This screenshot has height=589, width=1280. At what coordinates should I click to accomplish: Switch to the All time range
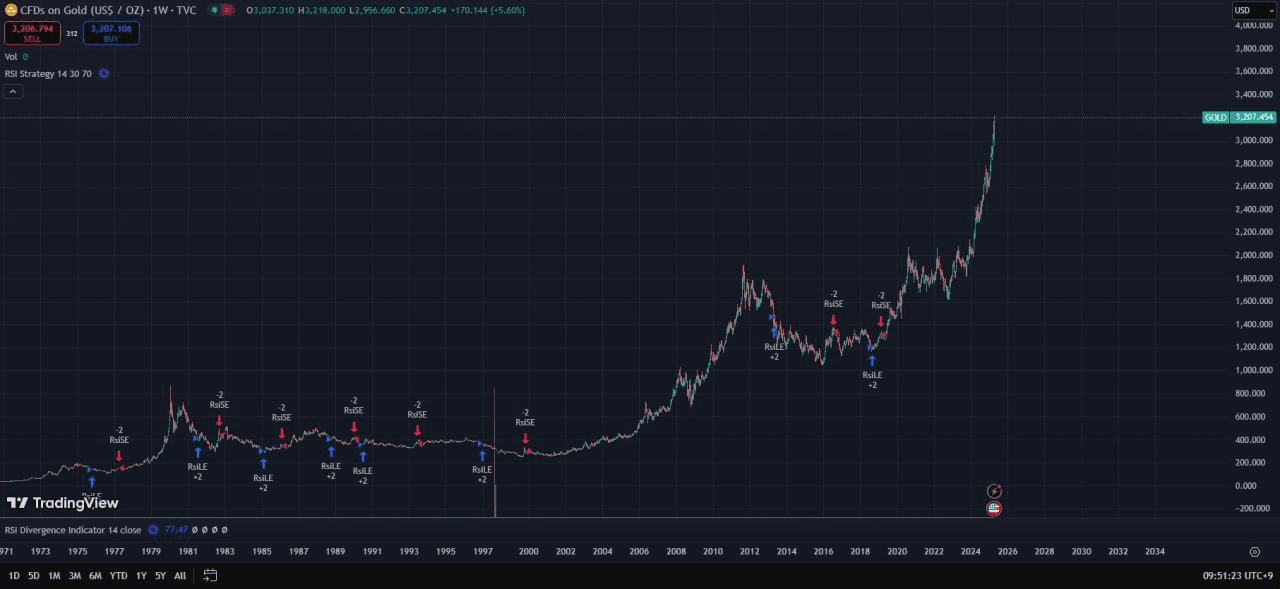click(x=180, y=576)
